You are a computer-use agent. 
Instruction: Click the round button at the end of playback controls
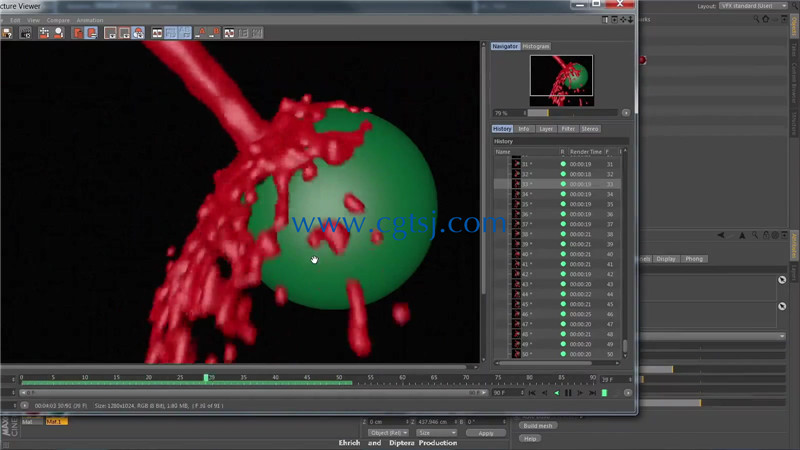[x=628, y=393]
